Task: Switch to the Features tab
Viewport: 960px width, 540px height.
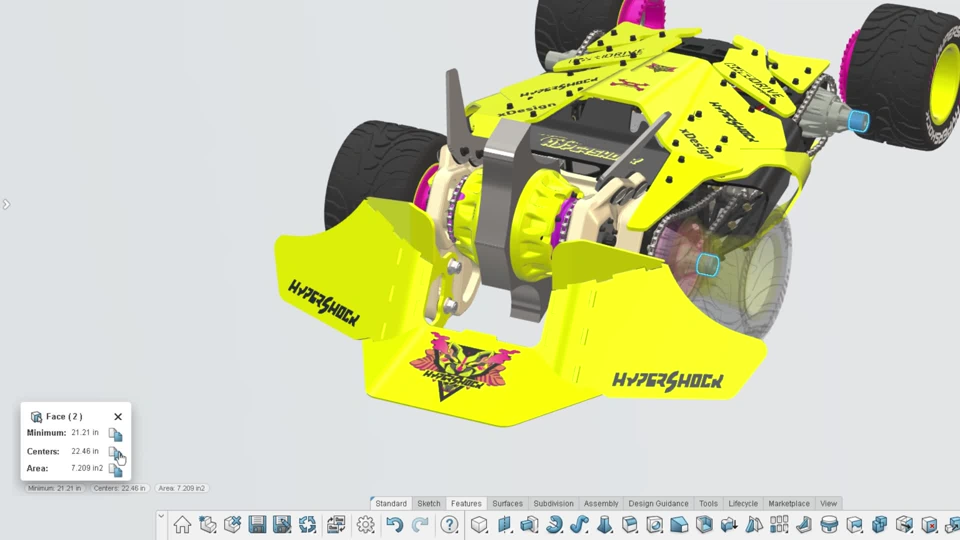Action: pyautogui.click(x=466, y=503)
